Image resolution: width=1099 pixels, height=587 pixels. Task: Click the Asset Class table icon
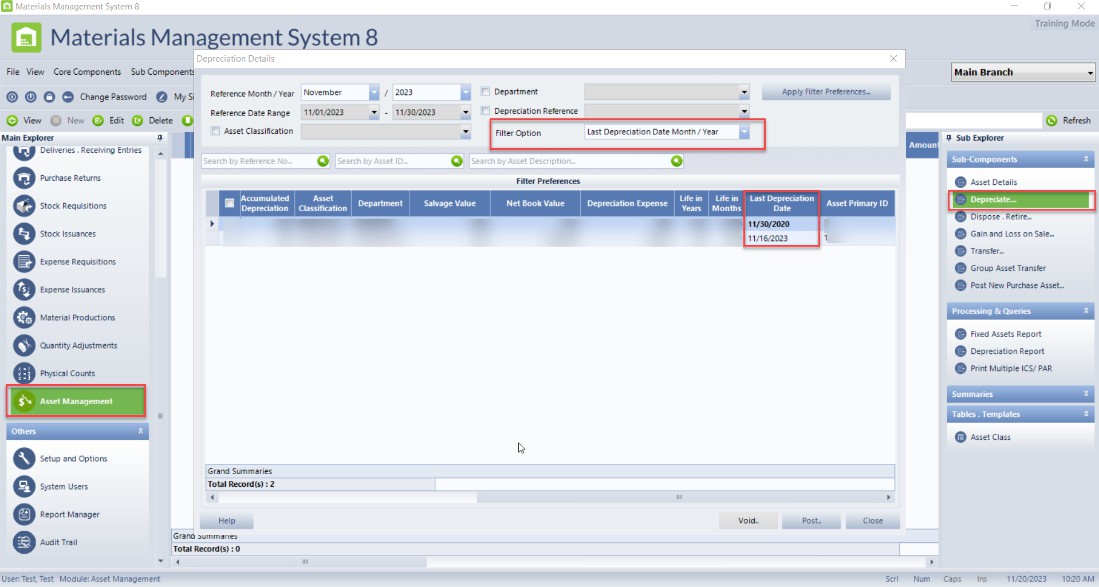coord(961,437)
